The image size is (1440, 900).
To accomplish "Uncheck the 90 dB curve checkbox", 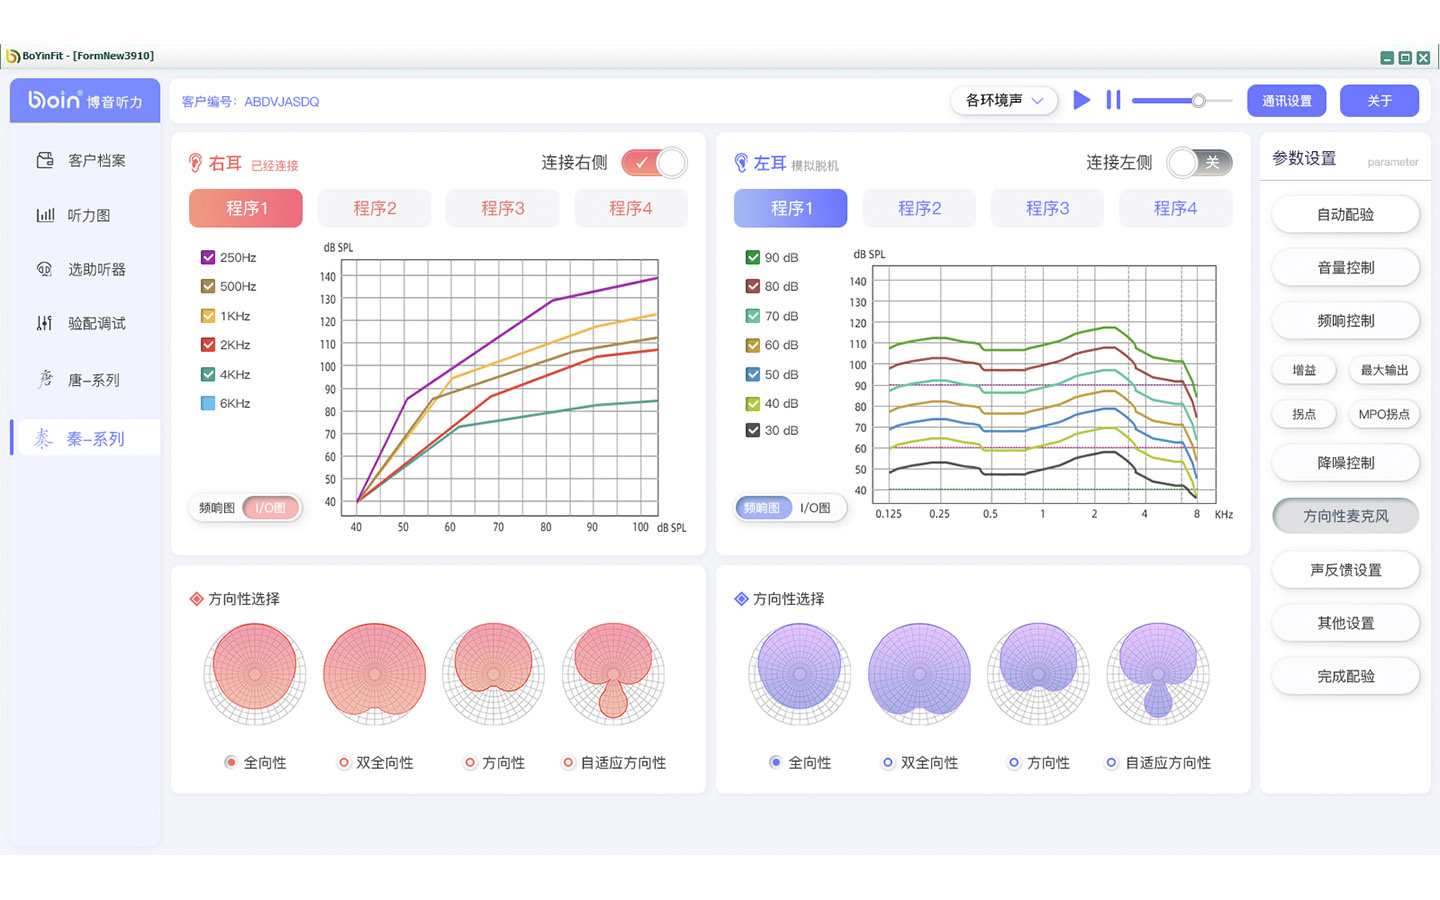I will click(x=753, y=257).
